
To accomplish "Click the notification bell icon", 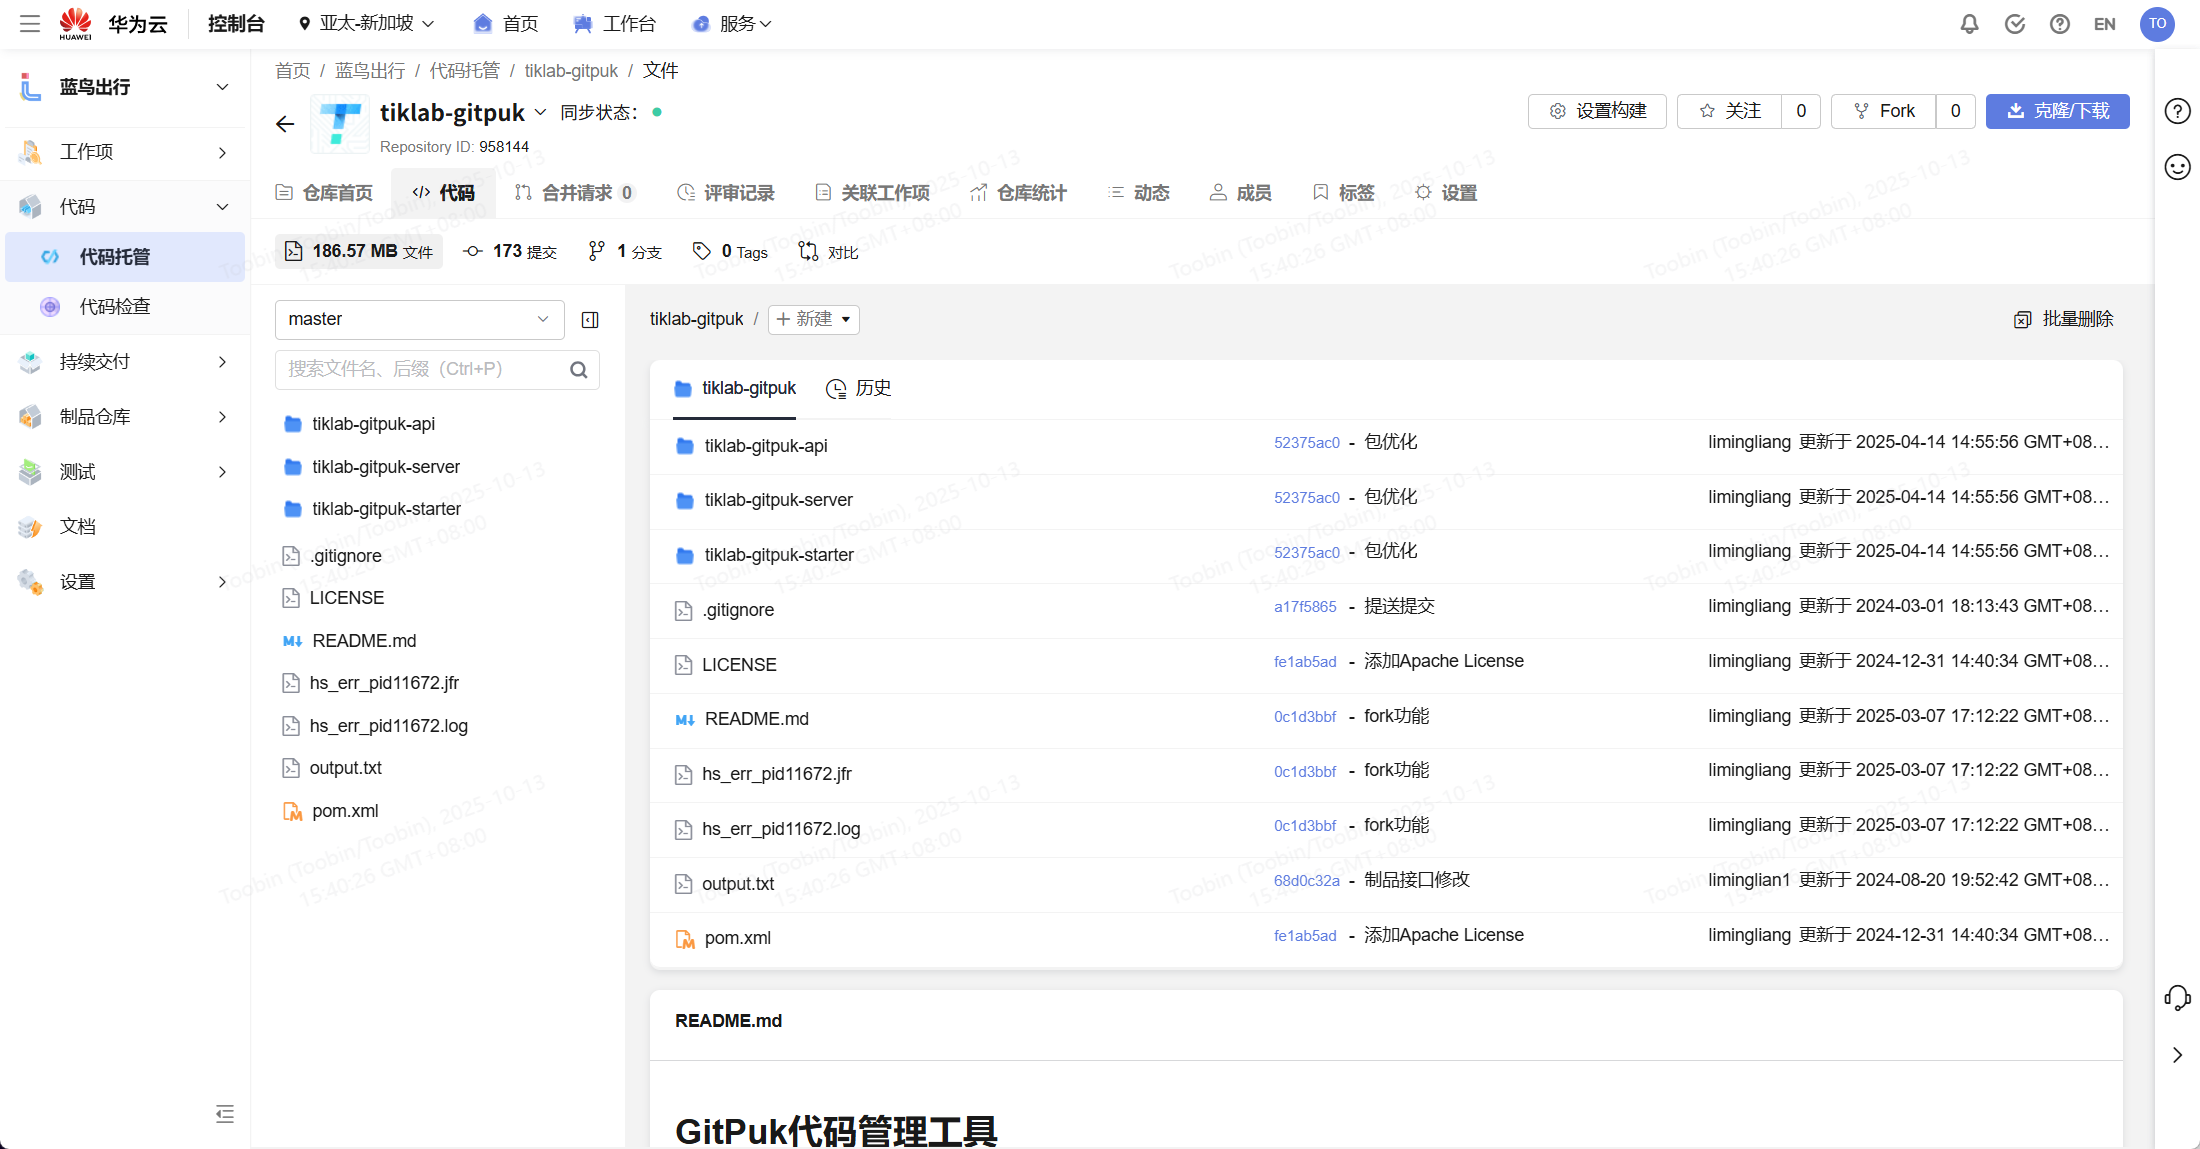I will point(1969,24).
